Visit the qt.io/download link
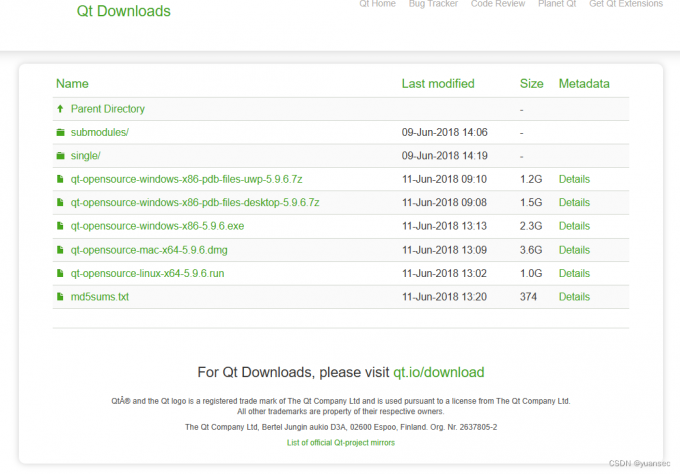Screen dimensions: 680x474 [x=438, y=372]
